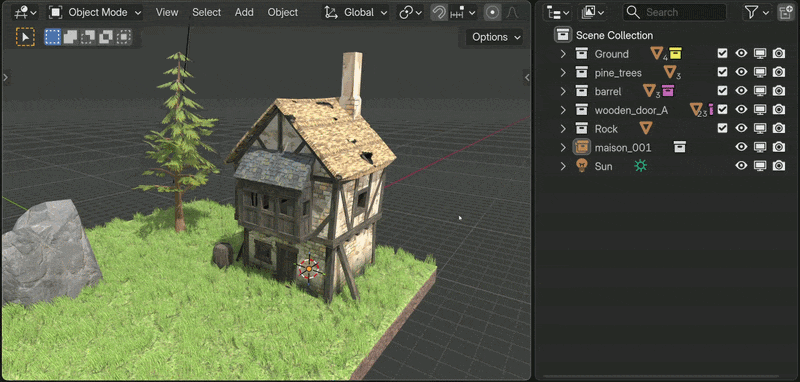Toggle the snap magnet icon
Screen dimensions: 800x382
439,12
